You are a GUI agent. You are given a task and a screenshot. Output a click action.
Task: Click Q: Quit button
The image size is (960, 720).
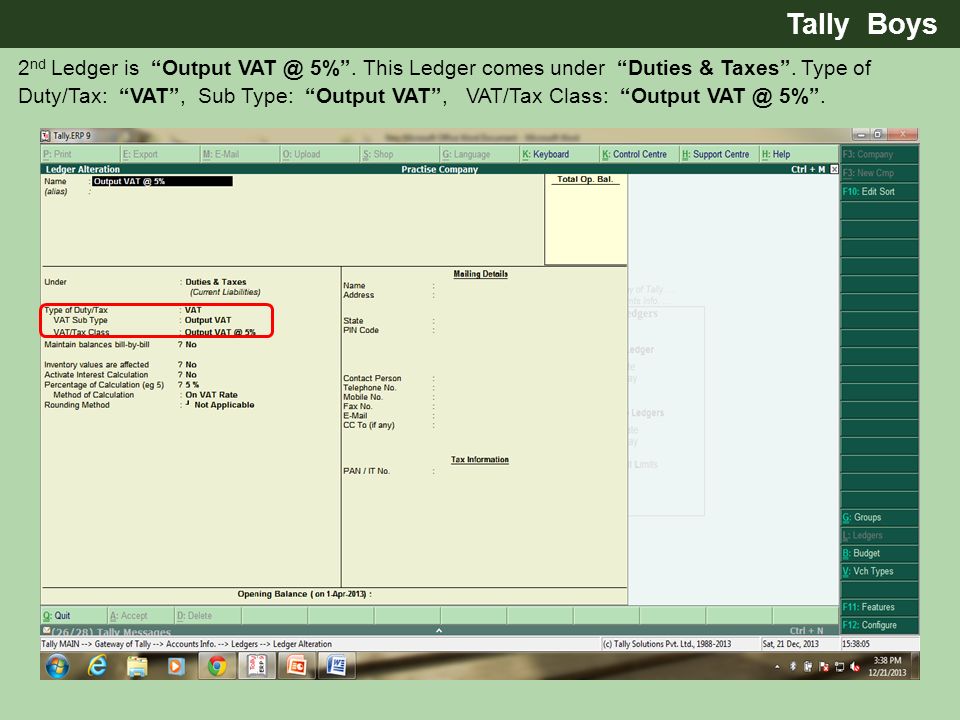[73, 615]
